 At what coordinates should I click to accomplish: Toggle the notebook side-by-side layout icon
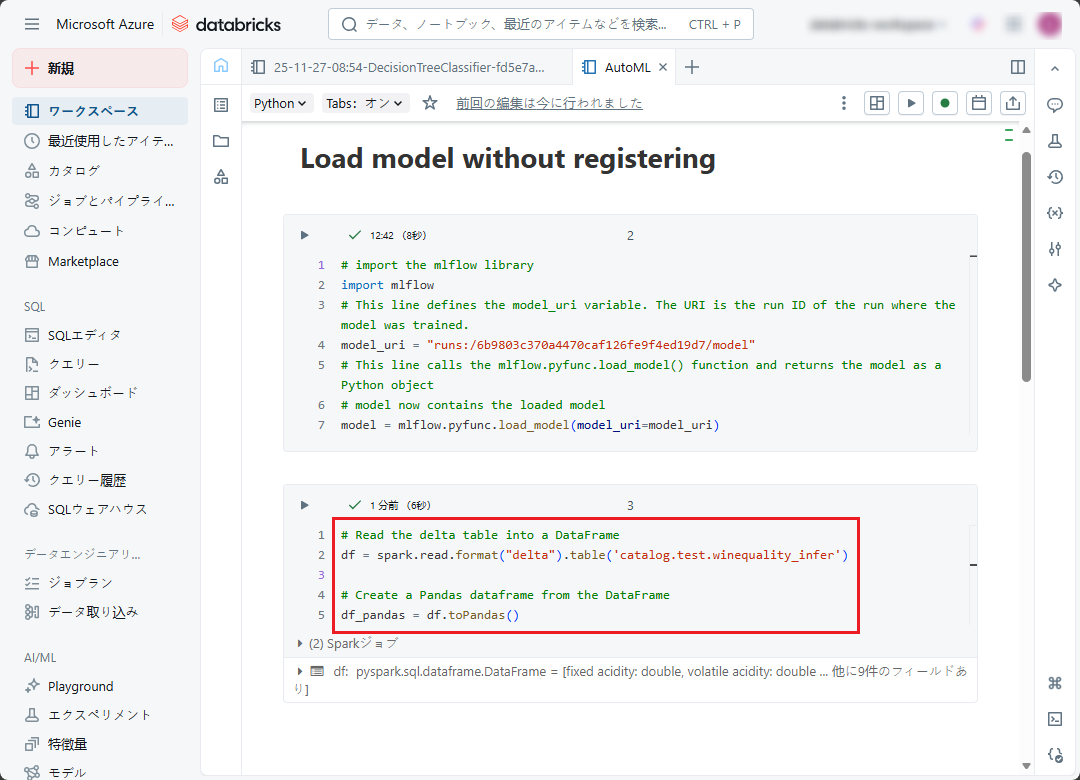tap(1018, 67)
